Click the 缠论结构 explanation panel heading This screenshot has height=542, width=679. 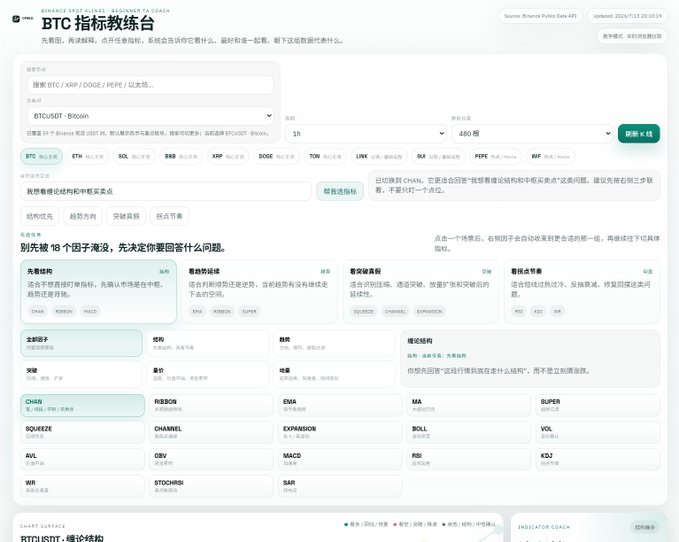tap(420, 341)
